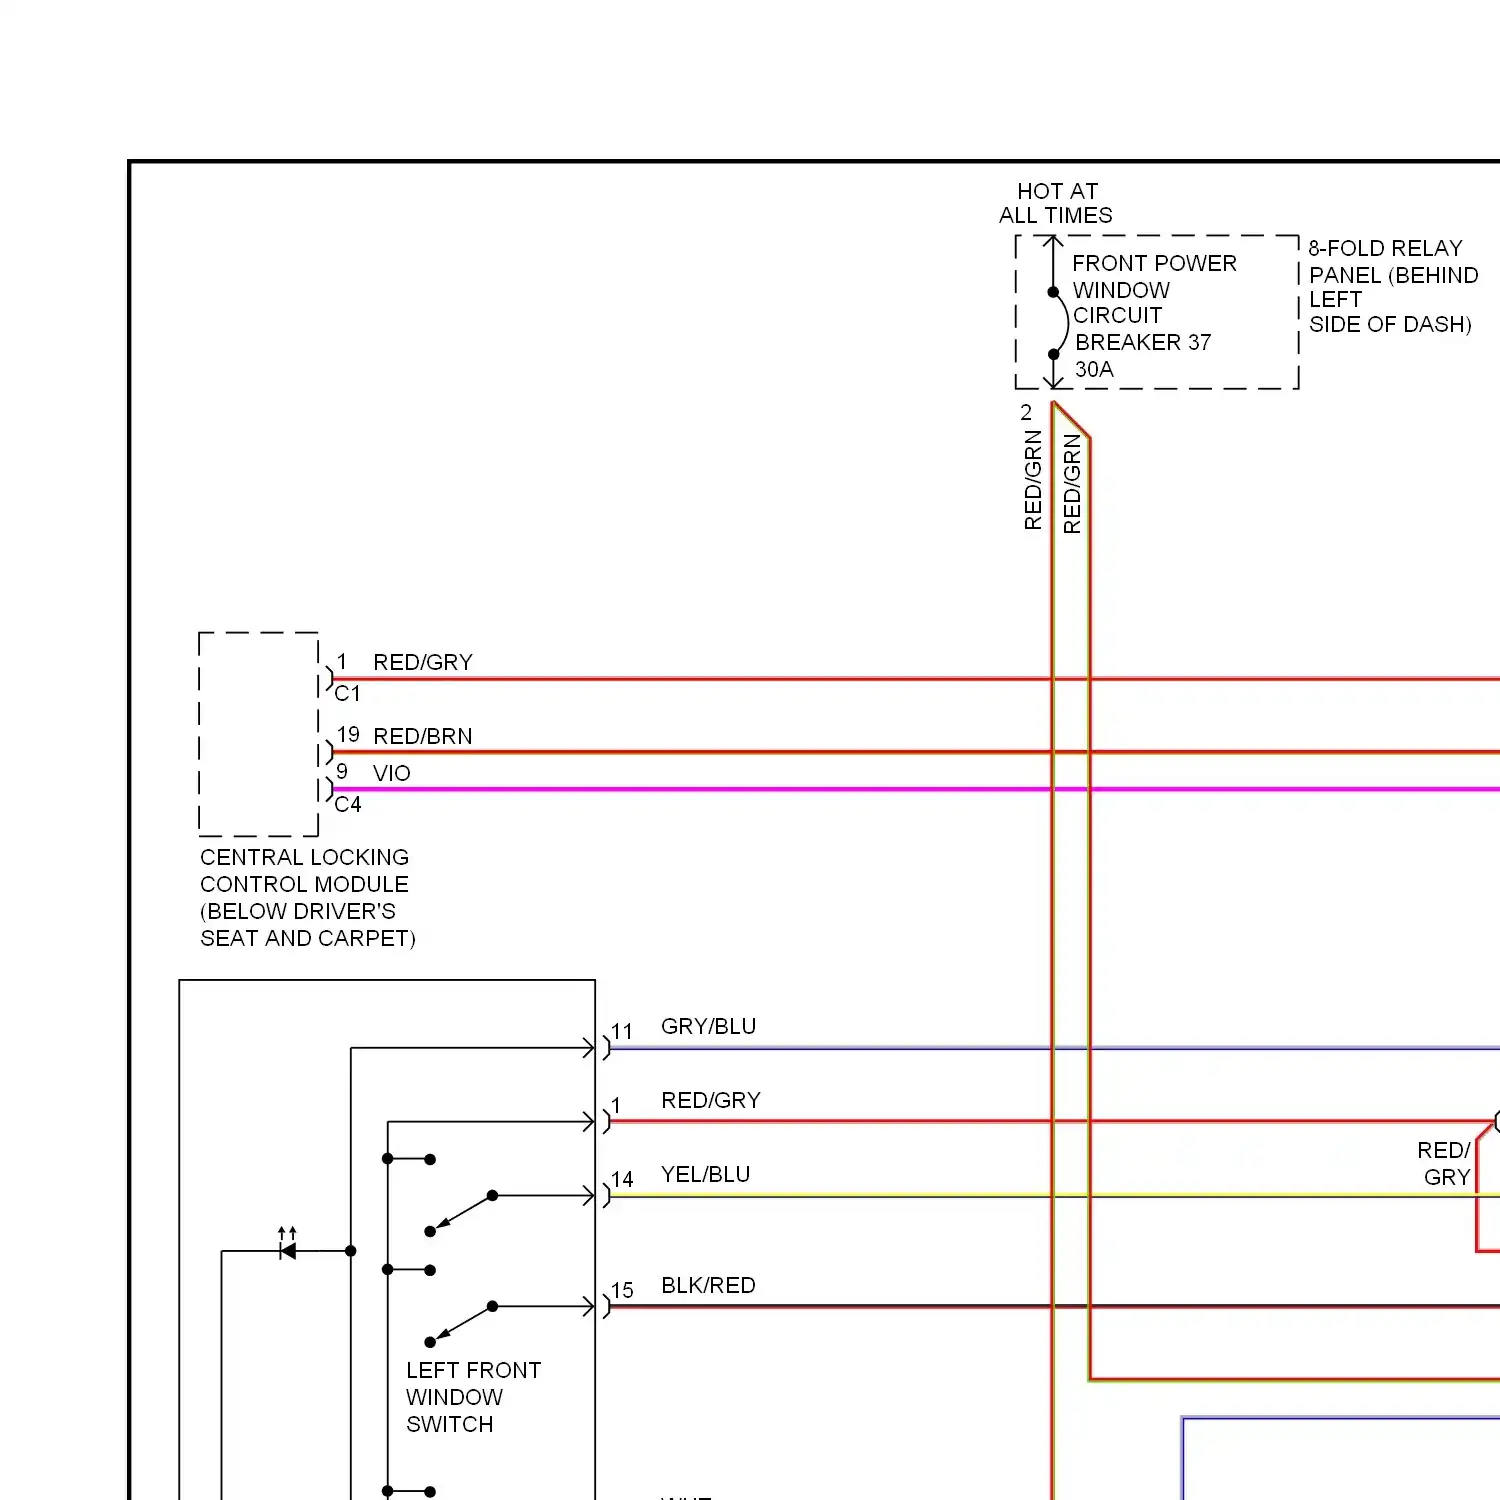Click the yellow YEL/BLU wire line
This screenshot has height=1500, width=1500.
click(x=1054, y=1195)
